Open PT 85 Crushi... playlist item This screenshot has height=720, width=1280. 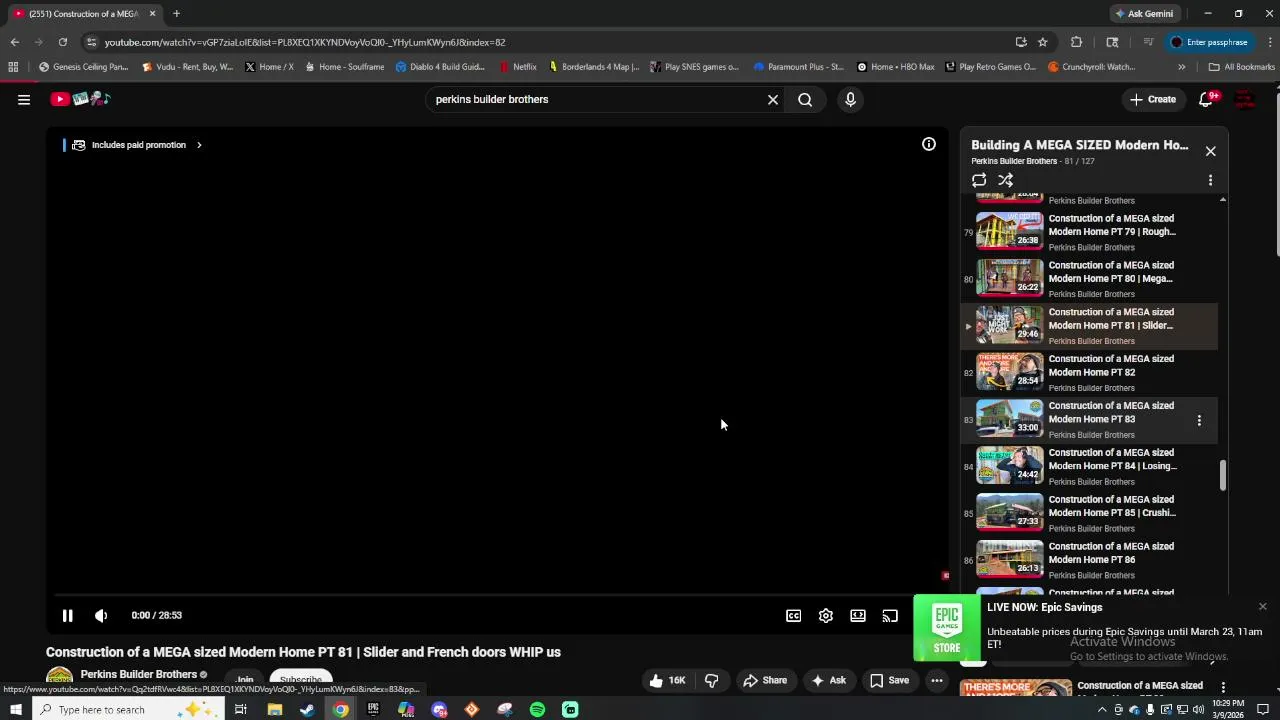[x=1089, y=513]
